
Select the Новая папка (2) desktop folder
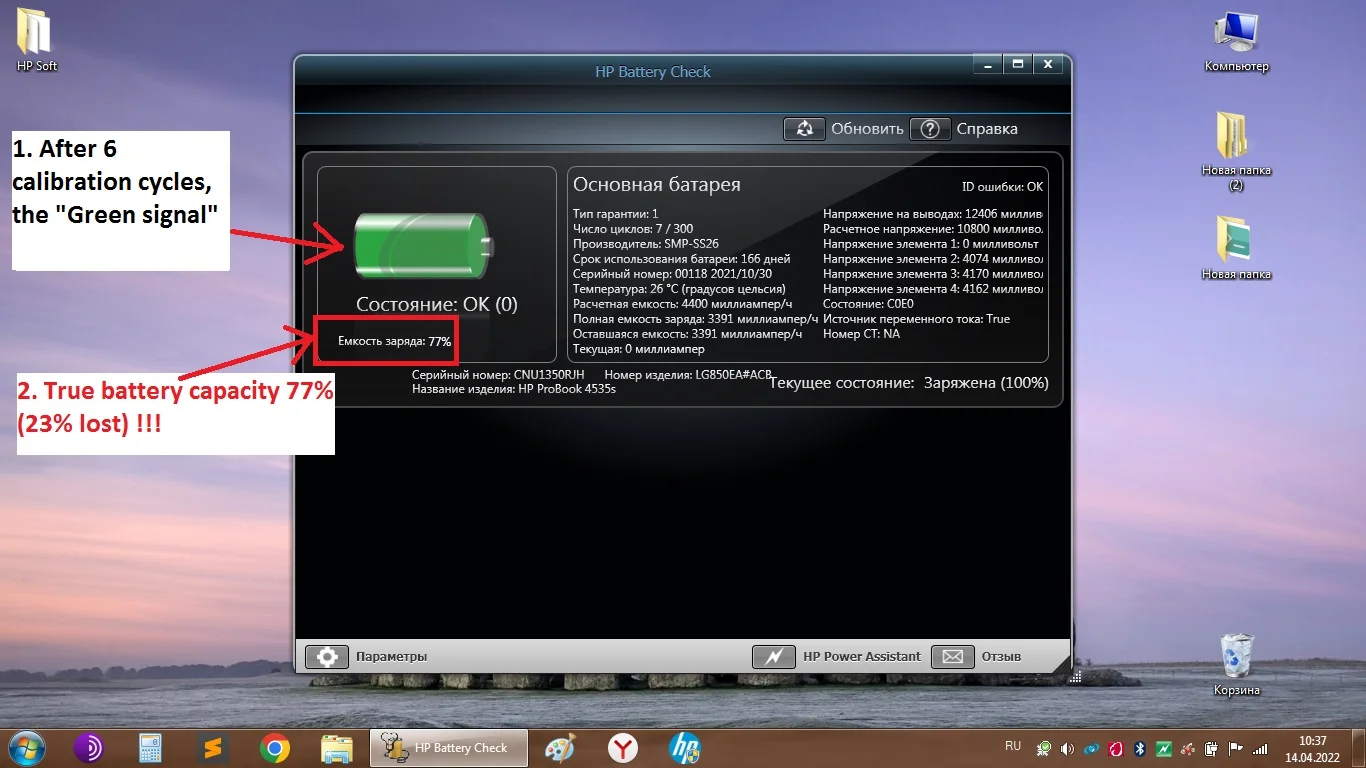1236,150
